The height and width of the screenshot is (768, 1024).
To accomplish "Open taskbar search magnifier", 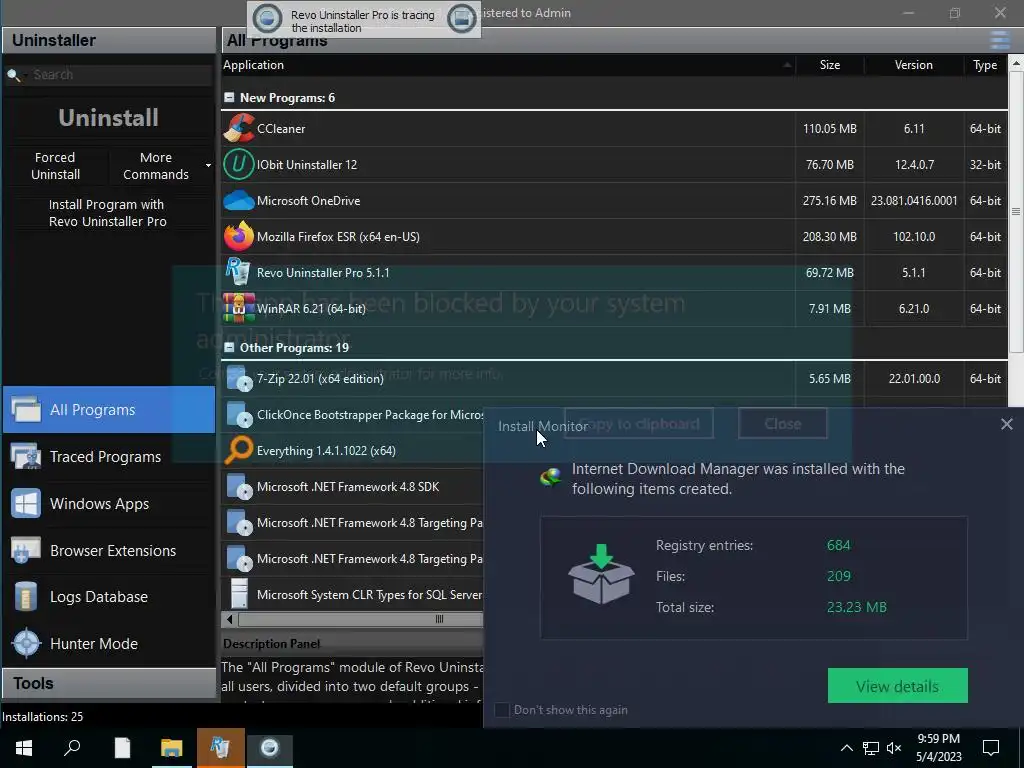I will coord(72,748).
